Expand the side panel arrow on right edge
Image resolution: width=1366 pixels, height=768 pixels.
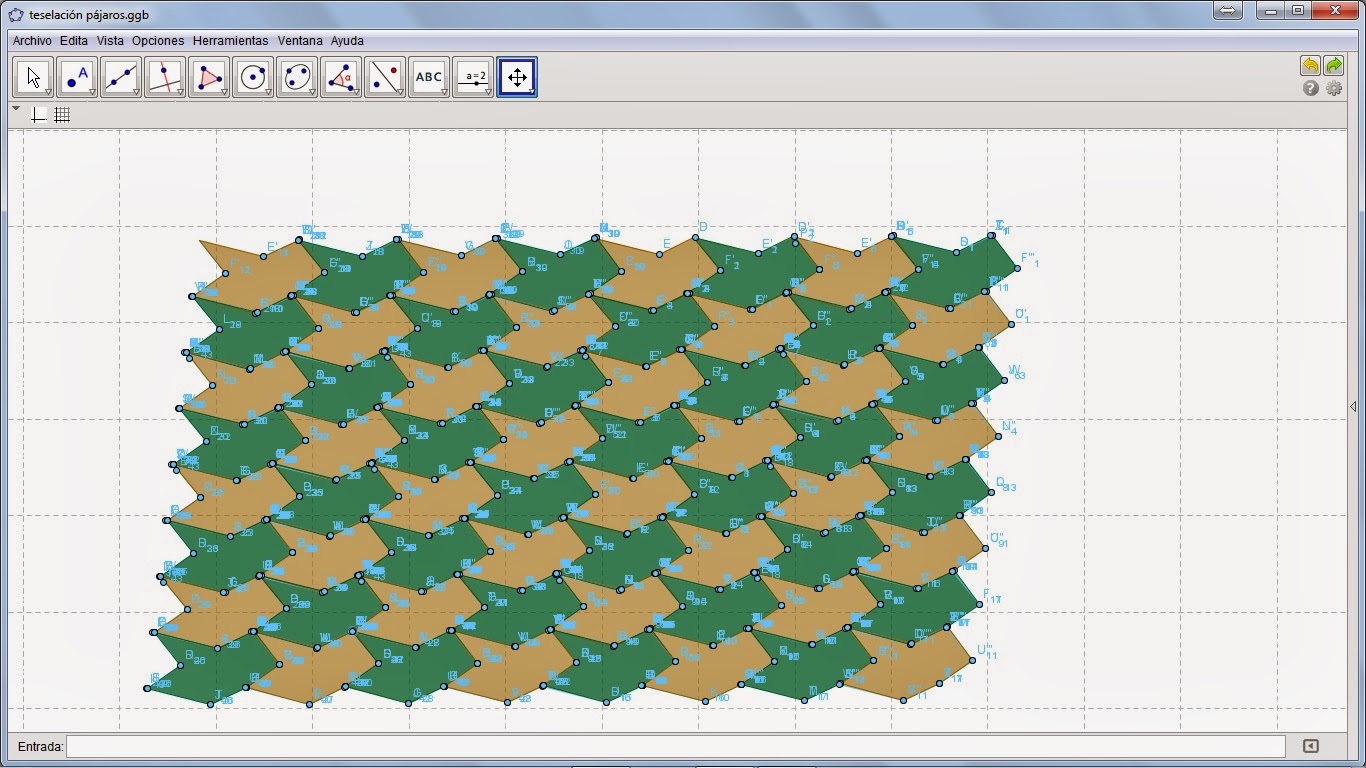[x=1353, y=407]
